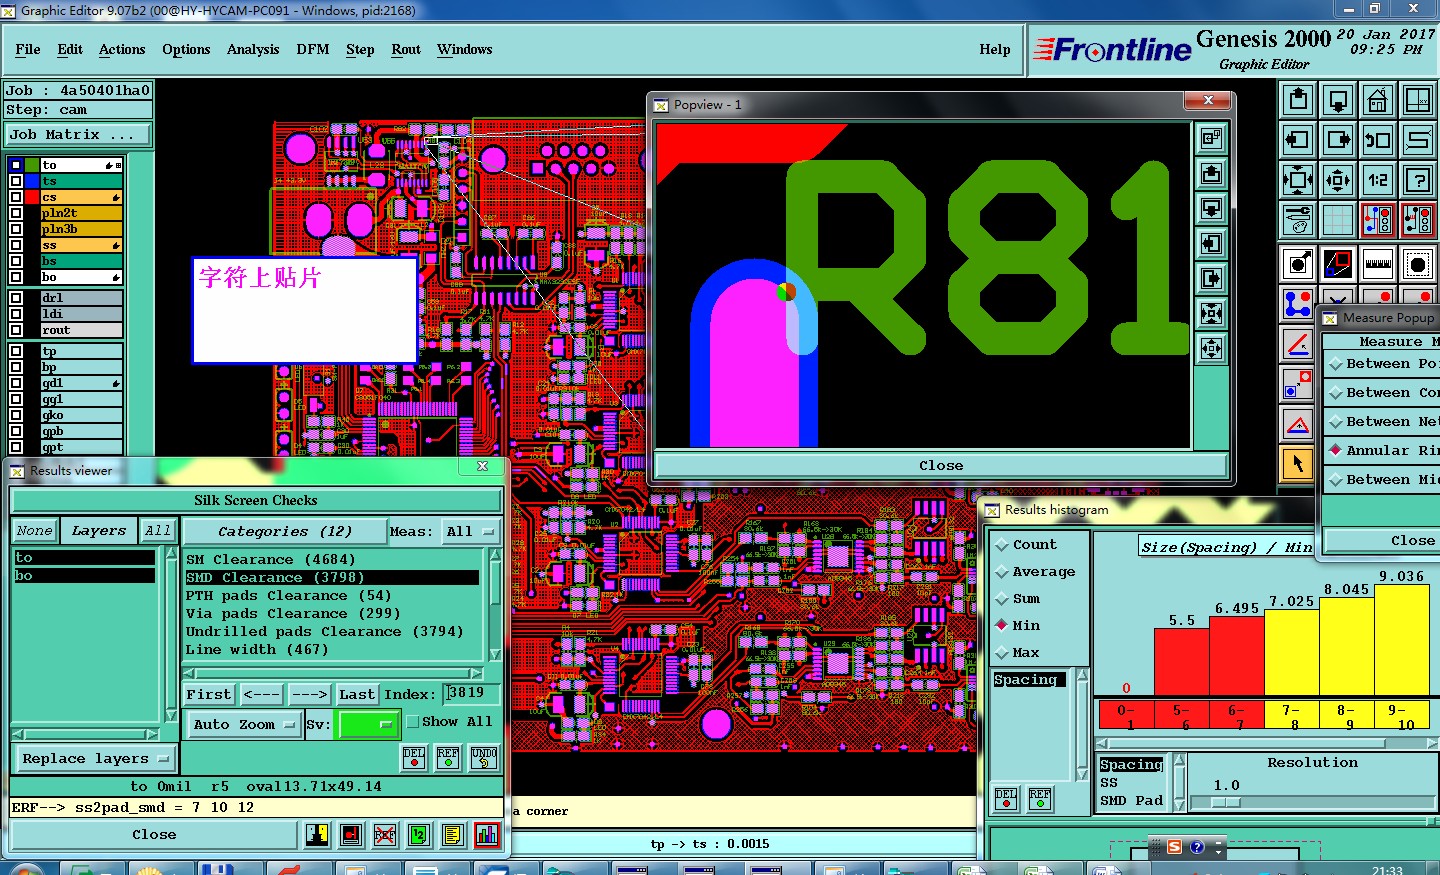Toggle visibility box of layer drl

[x=16, y=298]
